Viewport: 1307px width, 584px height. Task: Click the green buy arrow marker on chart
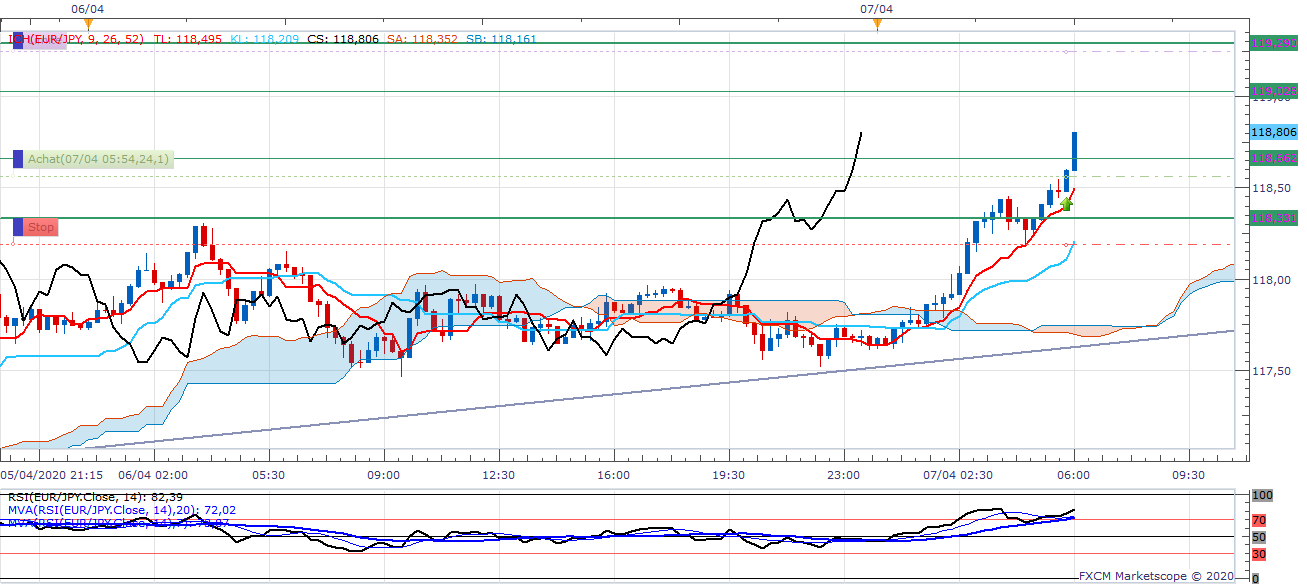1066,204
